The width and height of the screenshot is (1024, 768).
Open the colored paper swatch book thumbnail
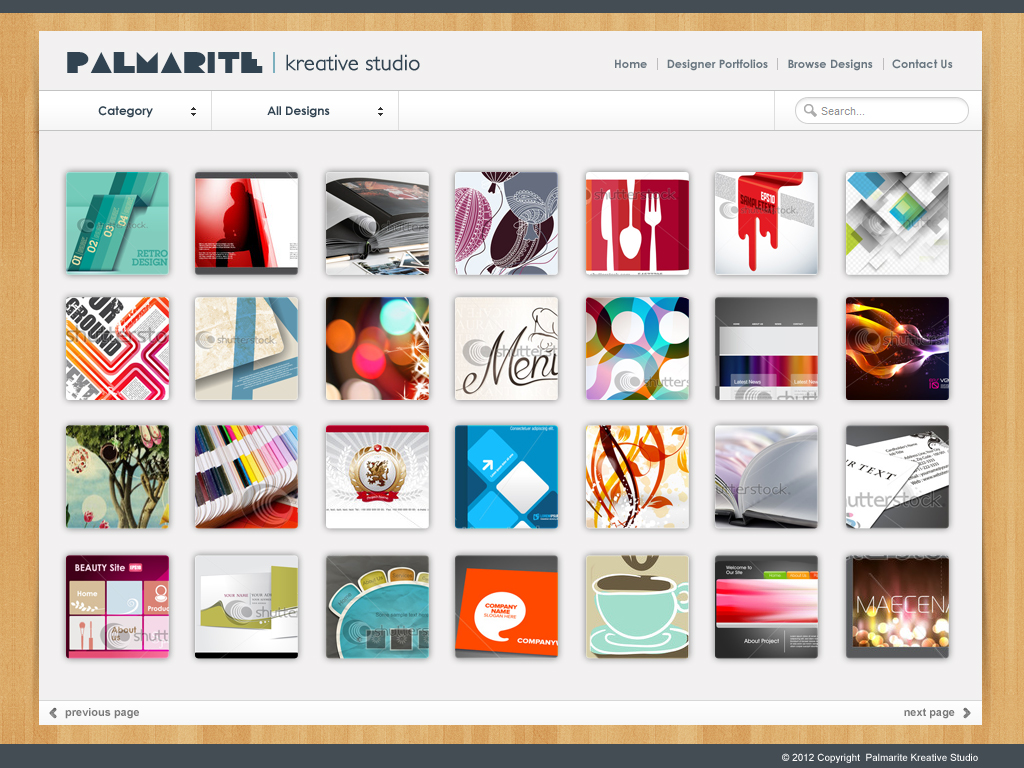pyautogui.click(x=246, y=477)
